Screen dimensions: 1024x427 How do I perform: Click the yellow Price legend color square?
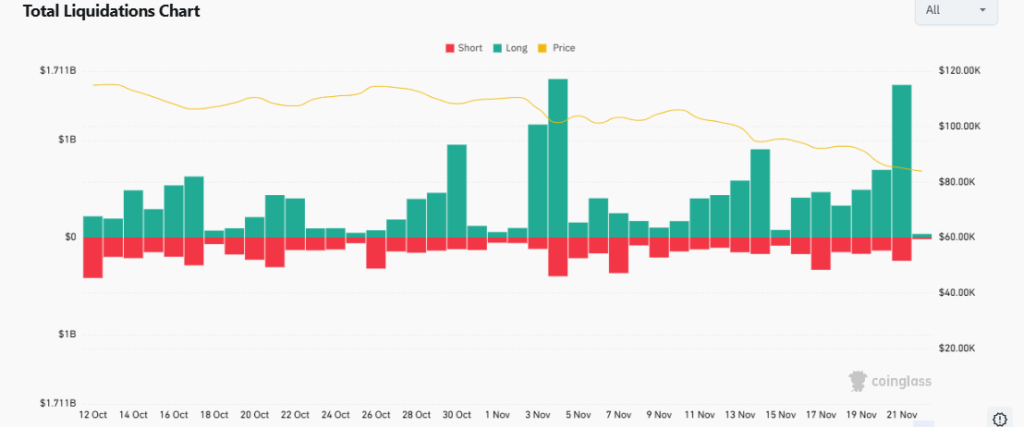click(x=543, y=48)
